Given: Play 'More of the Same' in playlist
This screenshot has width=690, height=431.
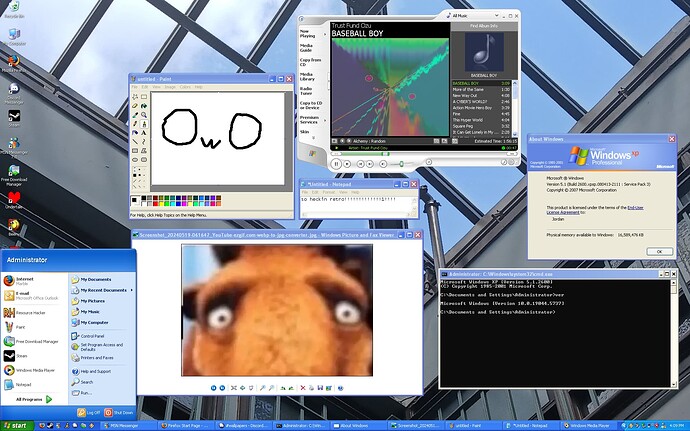Looking at the screenshot, I should (x=481, y=89).
